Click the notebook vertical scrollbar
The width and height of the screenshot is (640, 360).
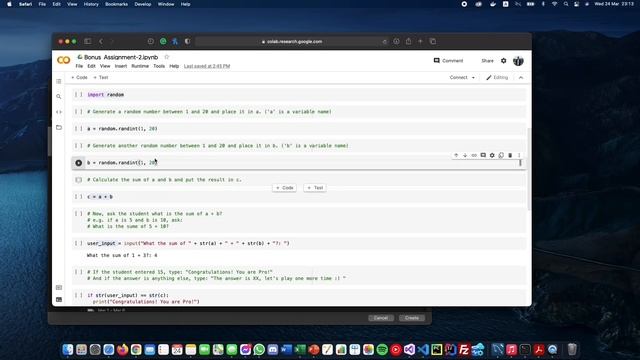point(529,169)
